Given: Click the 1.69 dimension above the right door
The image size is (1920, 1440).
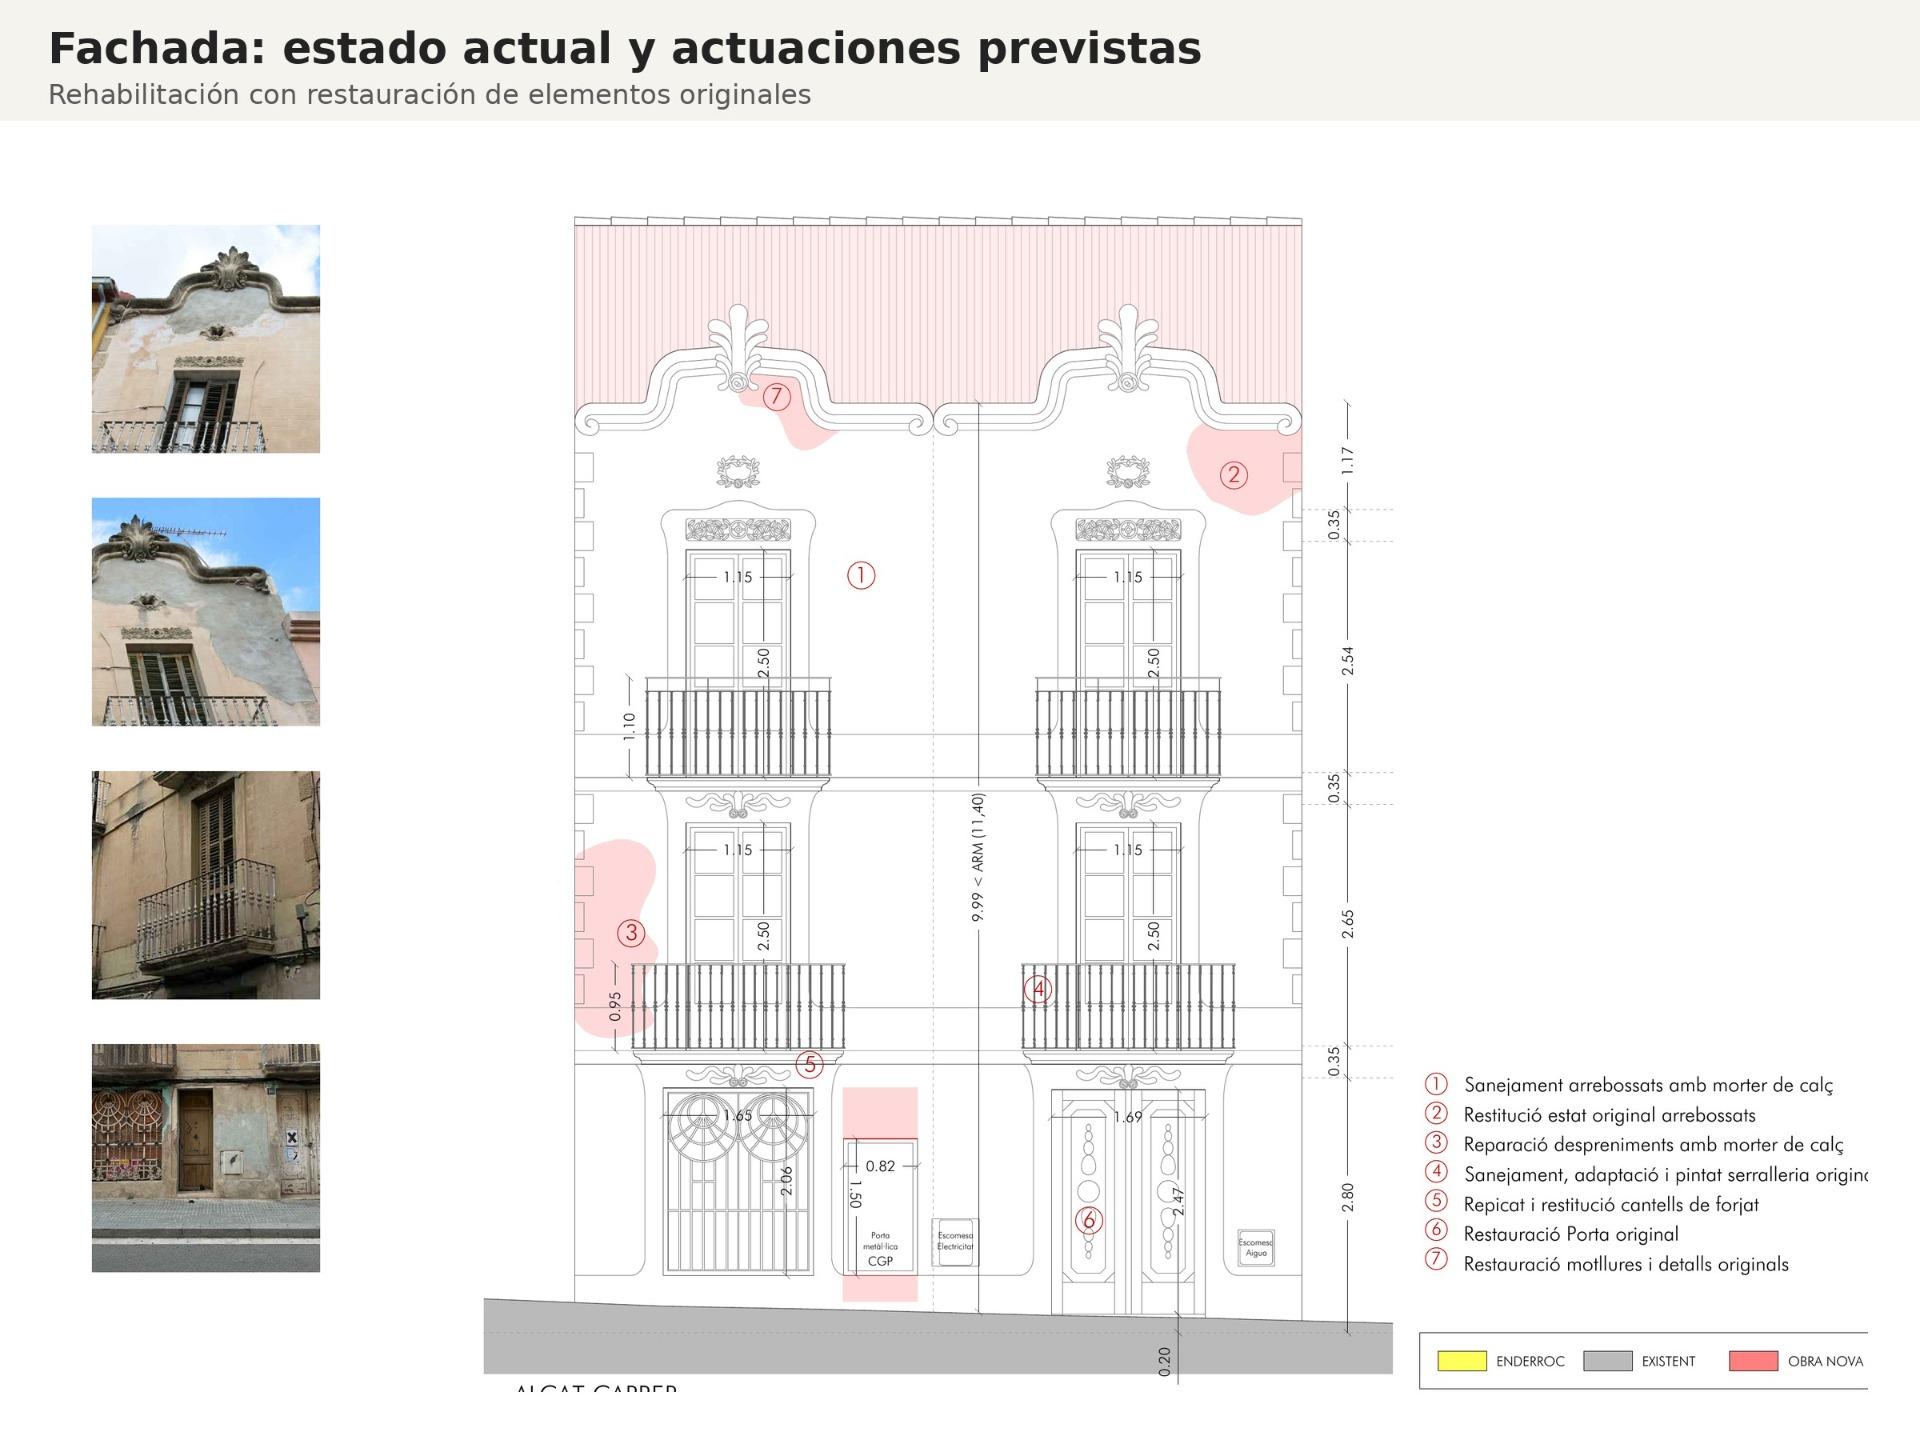Looking at the screenshot, I should 1128,1117.
